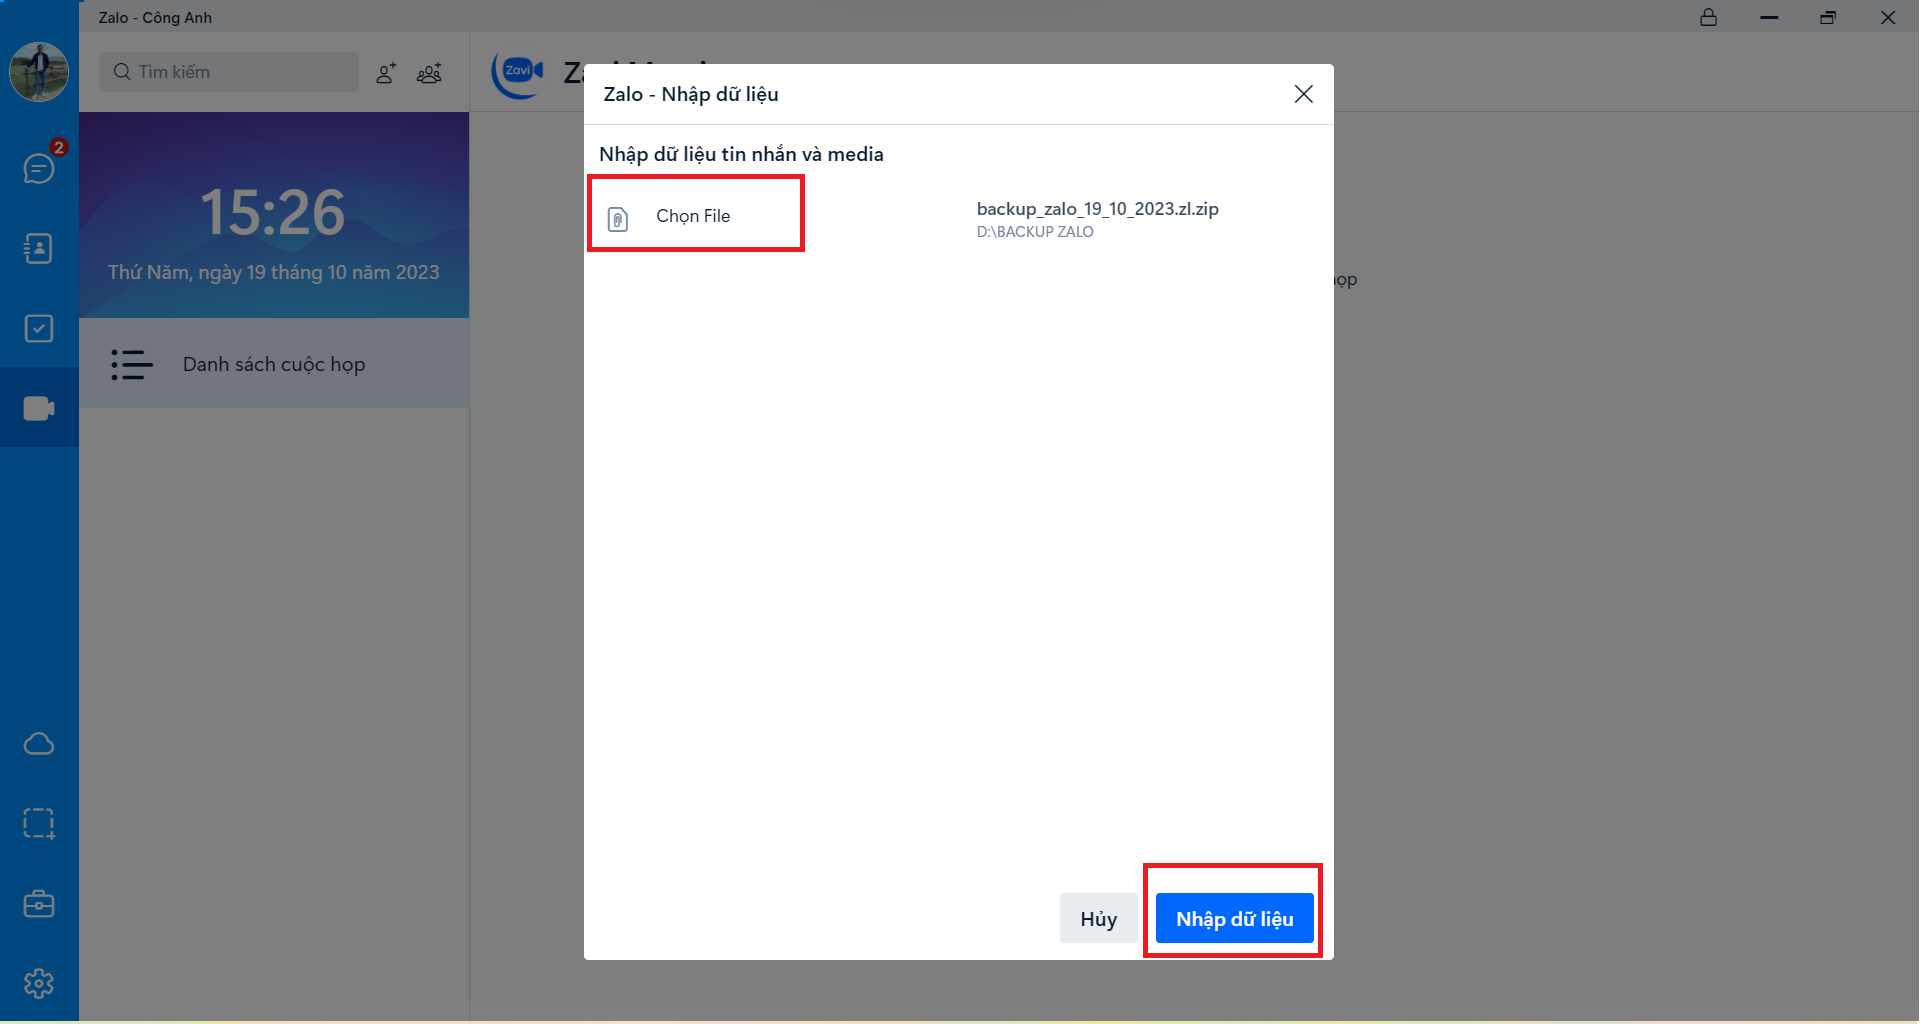Click the lock icon in the title bar
This screenshot has height=1024, width=1920.
pyautogui.click(x=1708, y=17)
